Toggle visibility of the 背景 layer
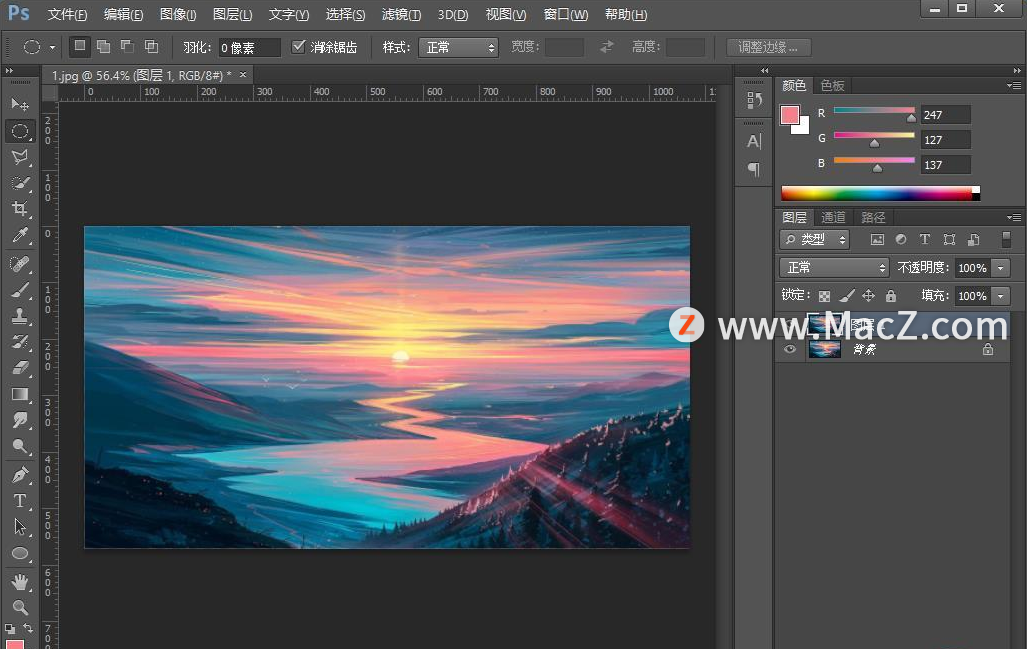The height and width of the screenshot is (649, 1027). (790, 349)
